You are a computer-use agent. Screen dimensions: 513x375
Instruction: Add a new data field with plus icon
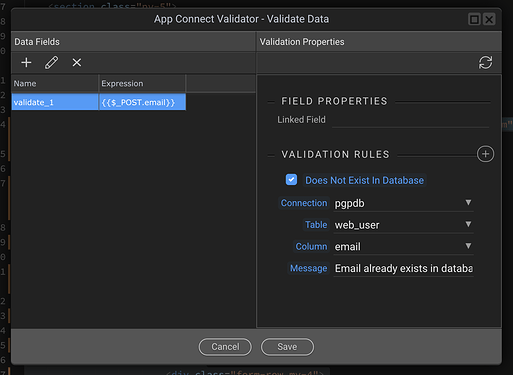[26, 62]
